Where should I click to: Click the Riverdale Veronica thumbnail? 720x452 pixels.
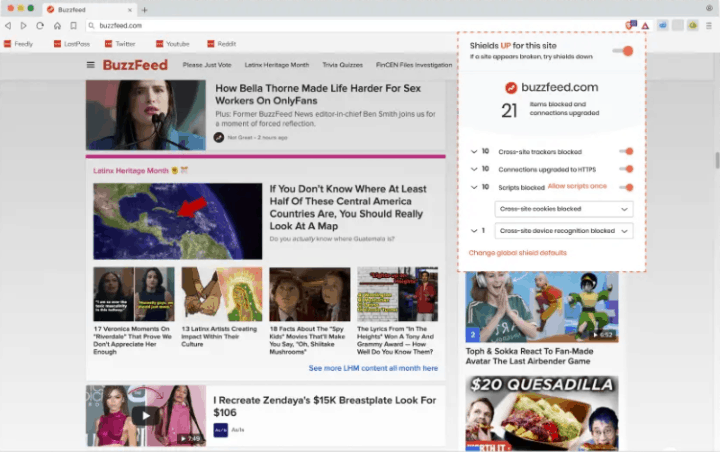point(134,294)
